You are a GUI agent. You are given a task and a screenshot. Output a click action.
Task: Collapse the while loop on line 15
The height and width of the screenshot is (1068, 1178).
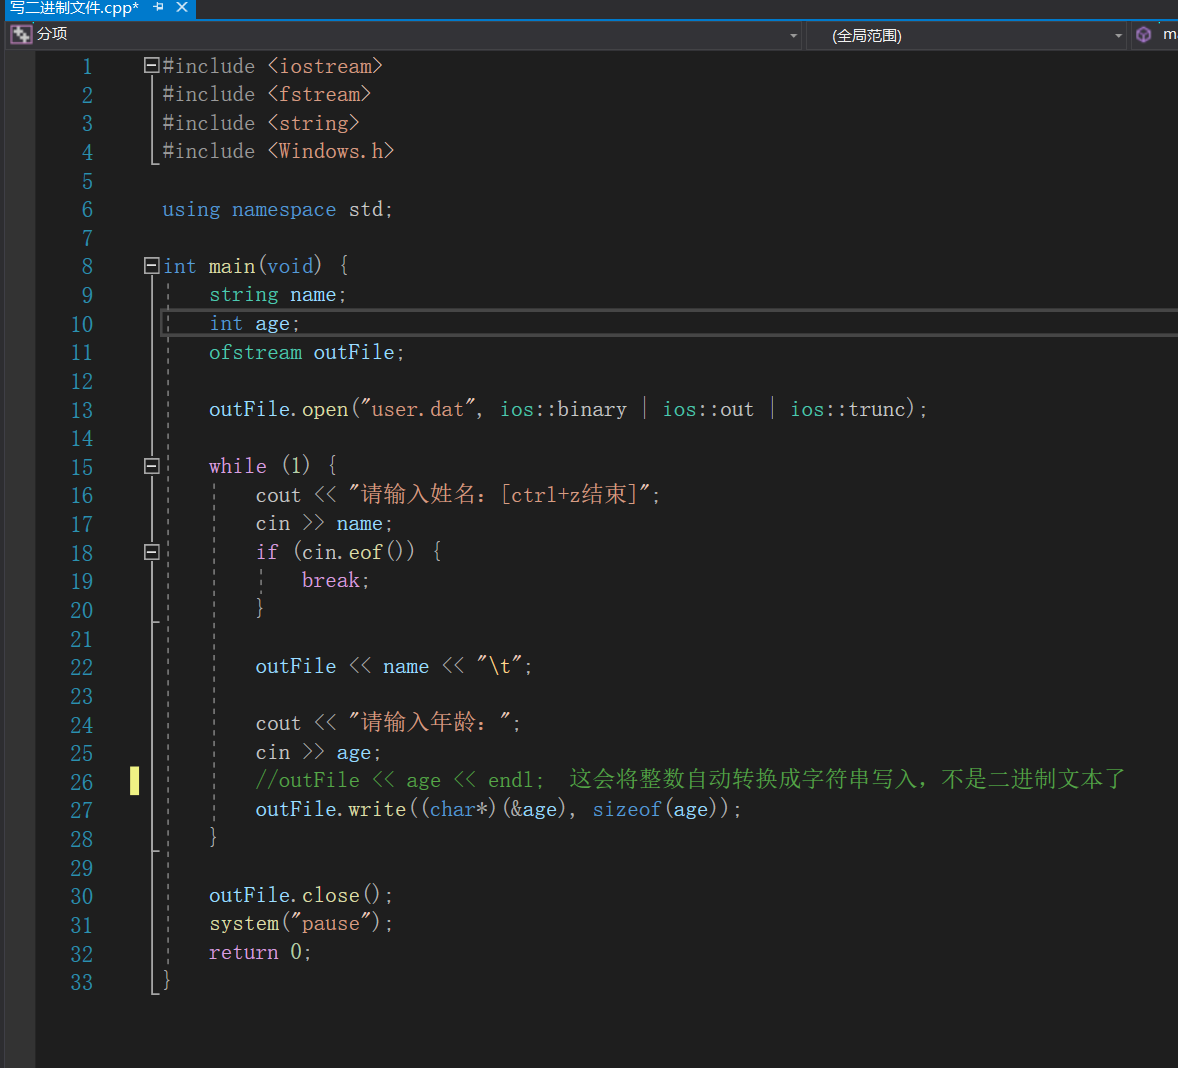[152, 466]
